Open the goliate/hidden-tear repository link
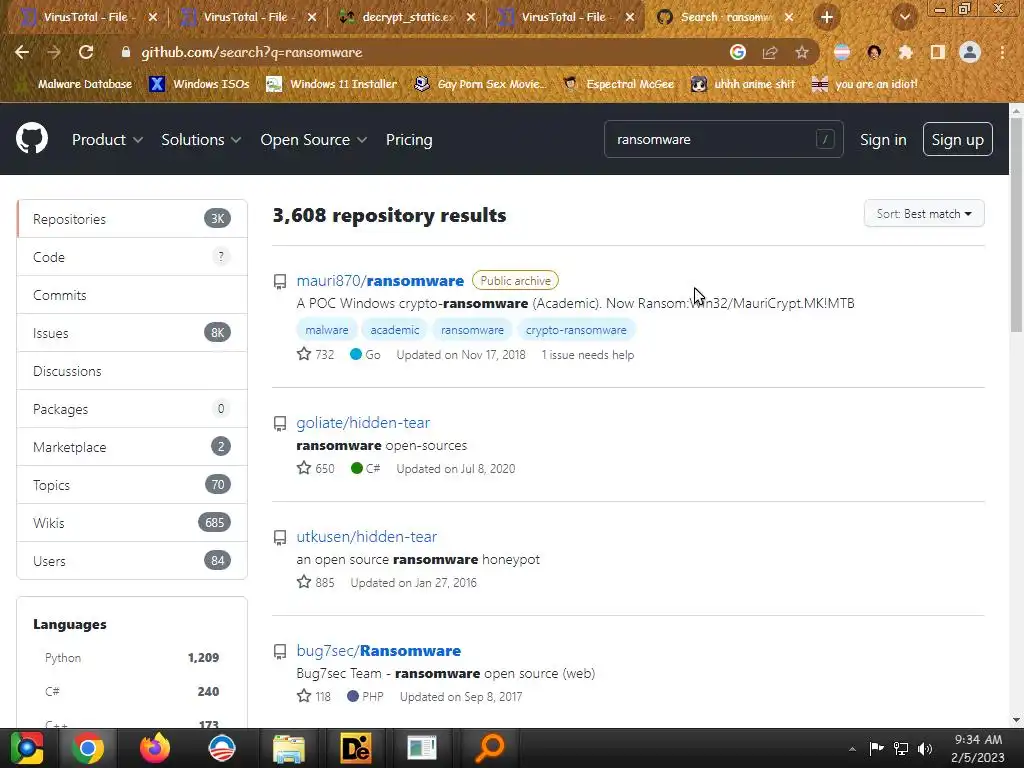 click(363, 423)
